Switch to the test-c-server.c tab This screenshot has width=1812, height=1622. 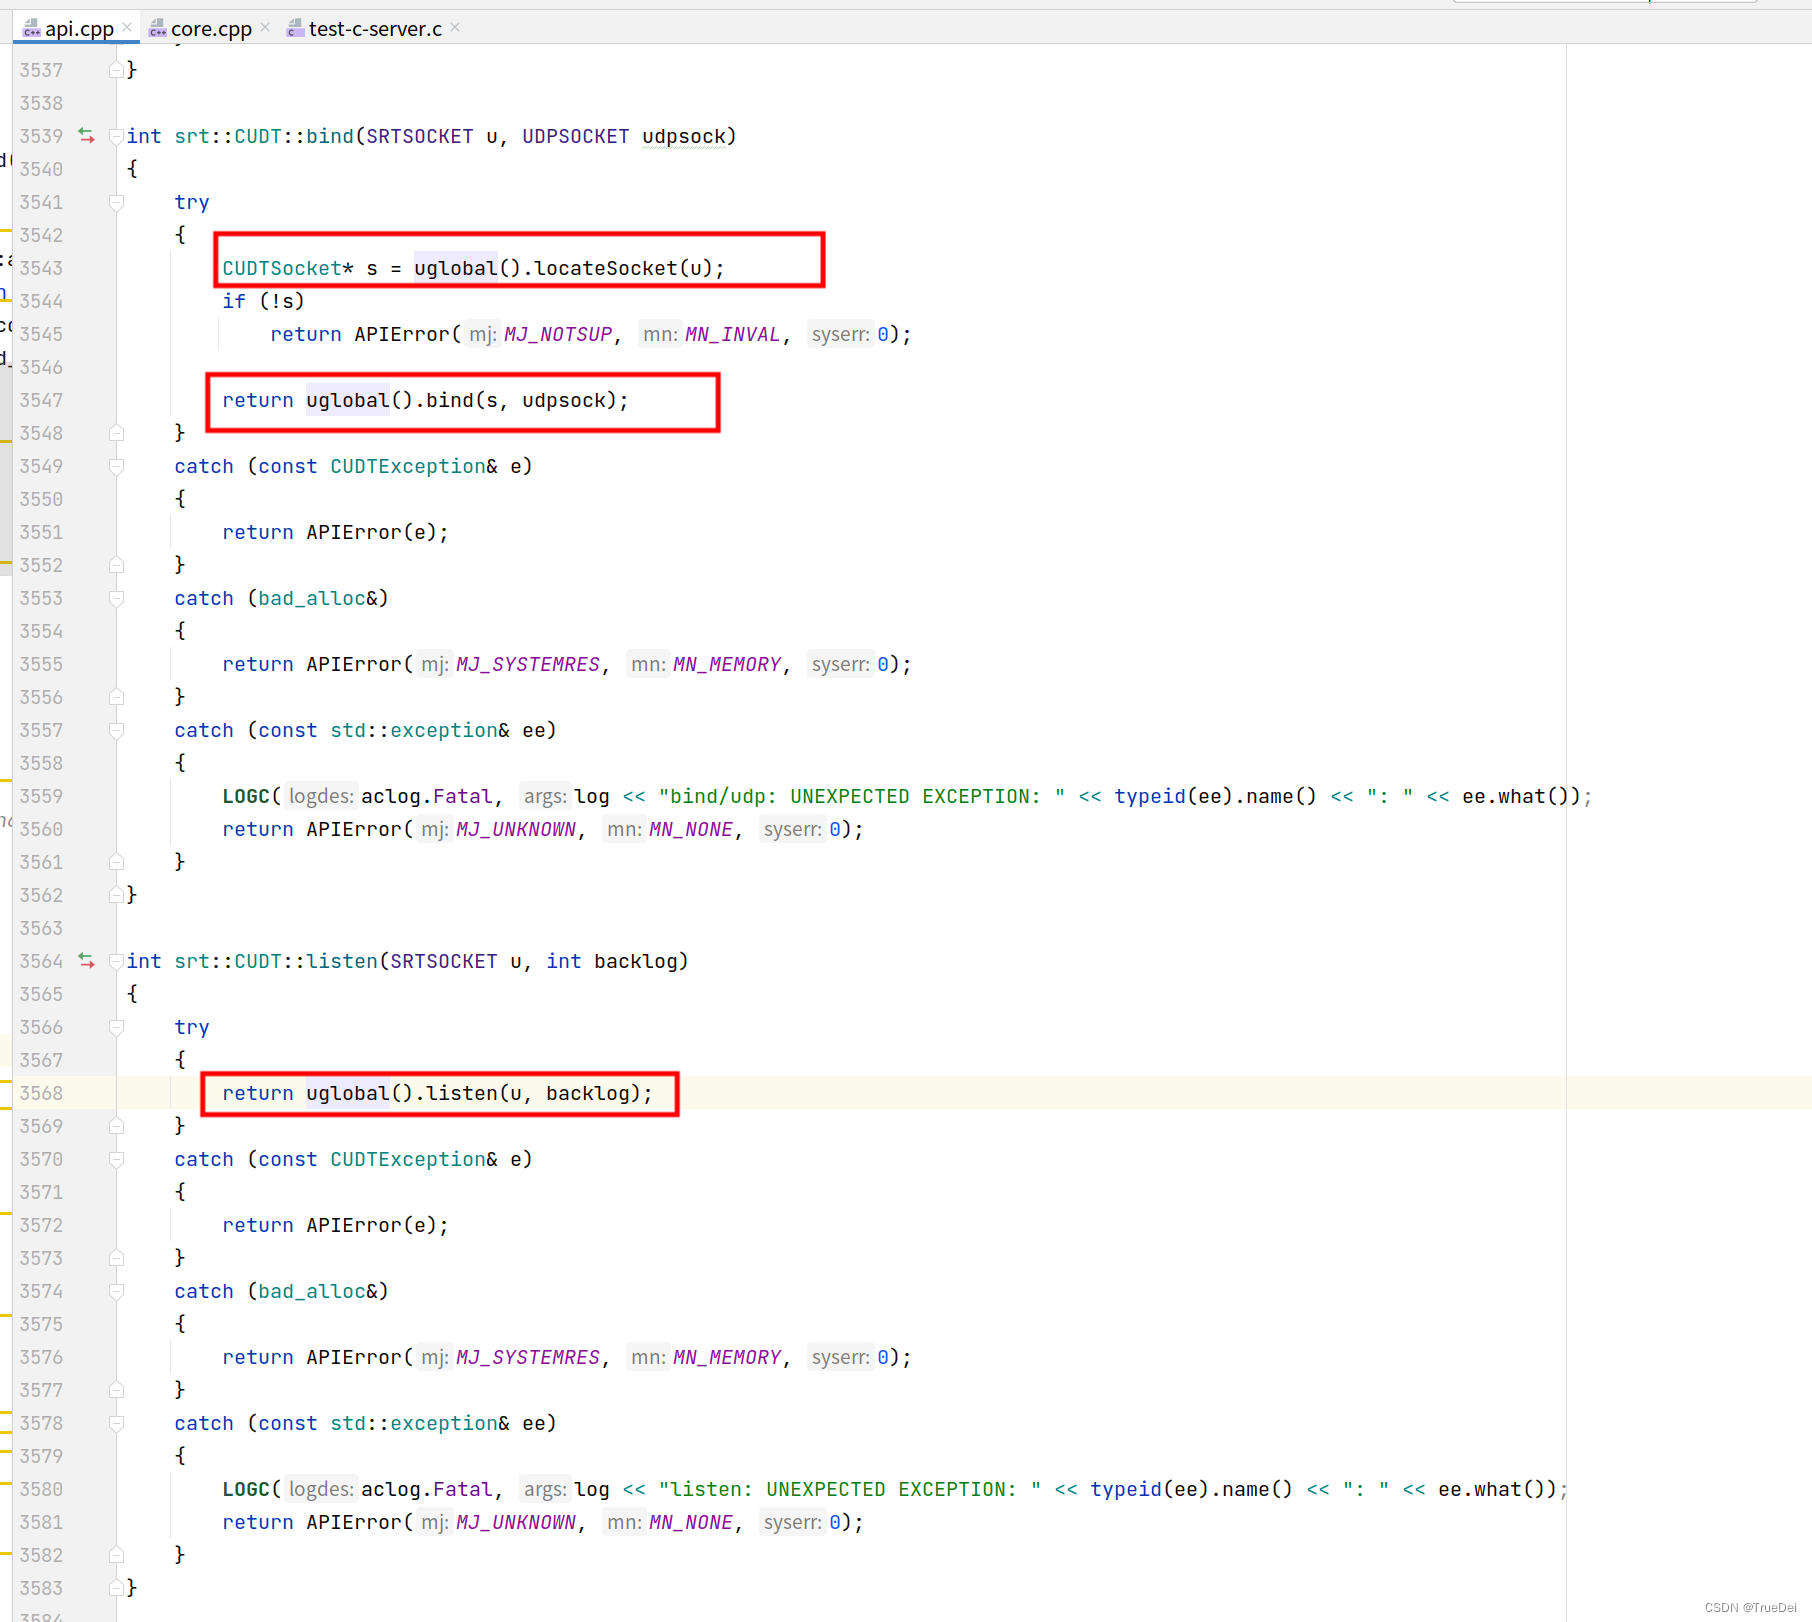375,28
